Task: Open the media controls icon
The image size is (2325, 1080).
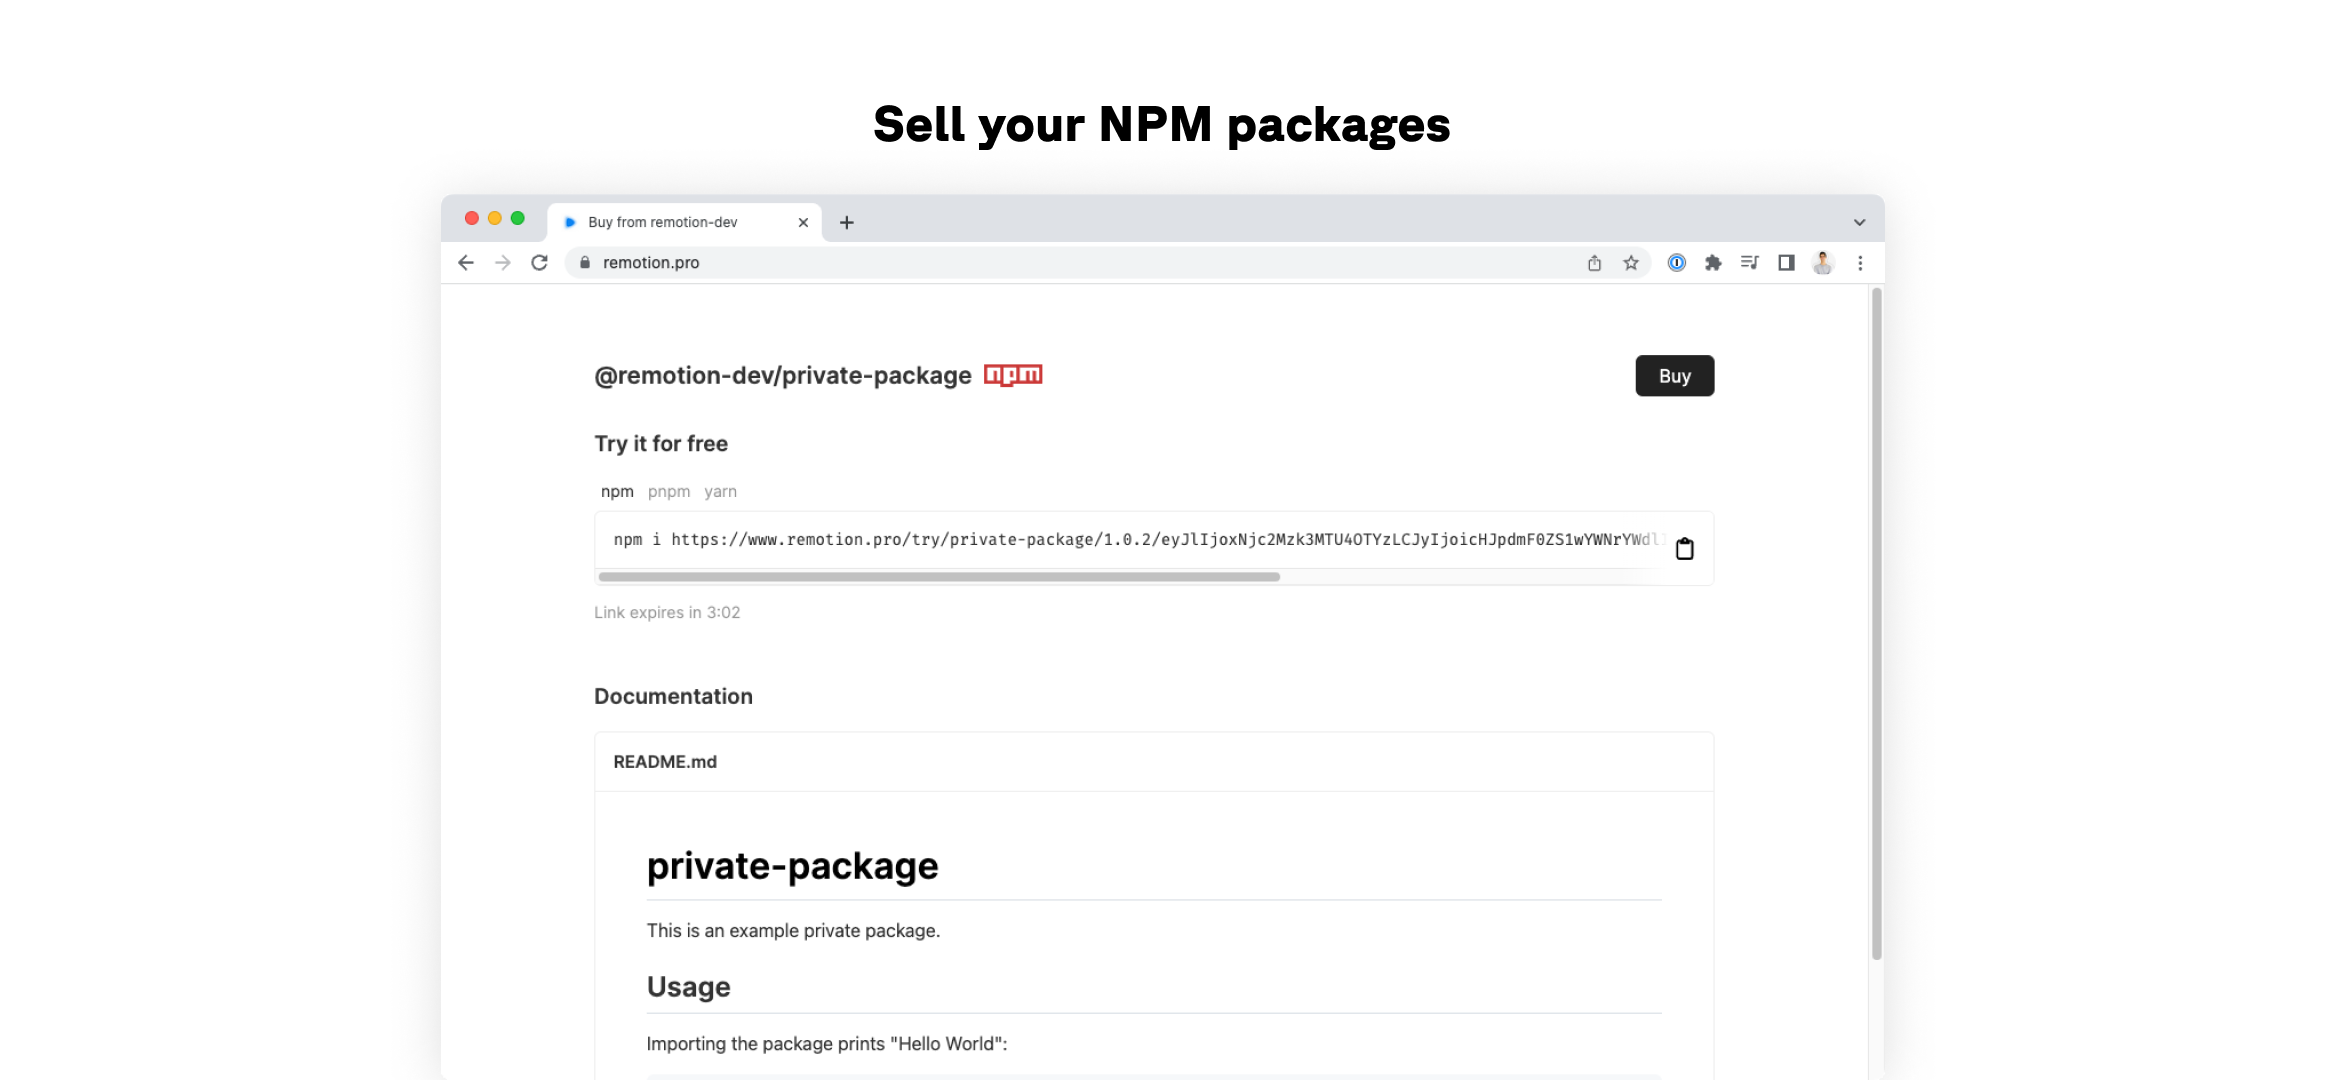Action: coord(1749,263)
